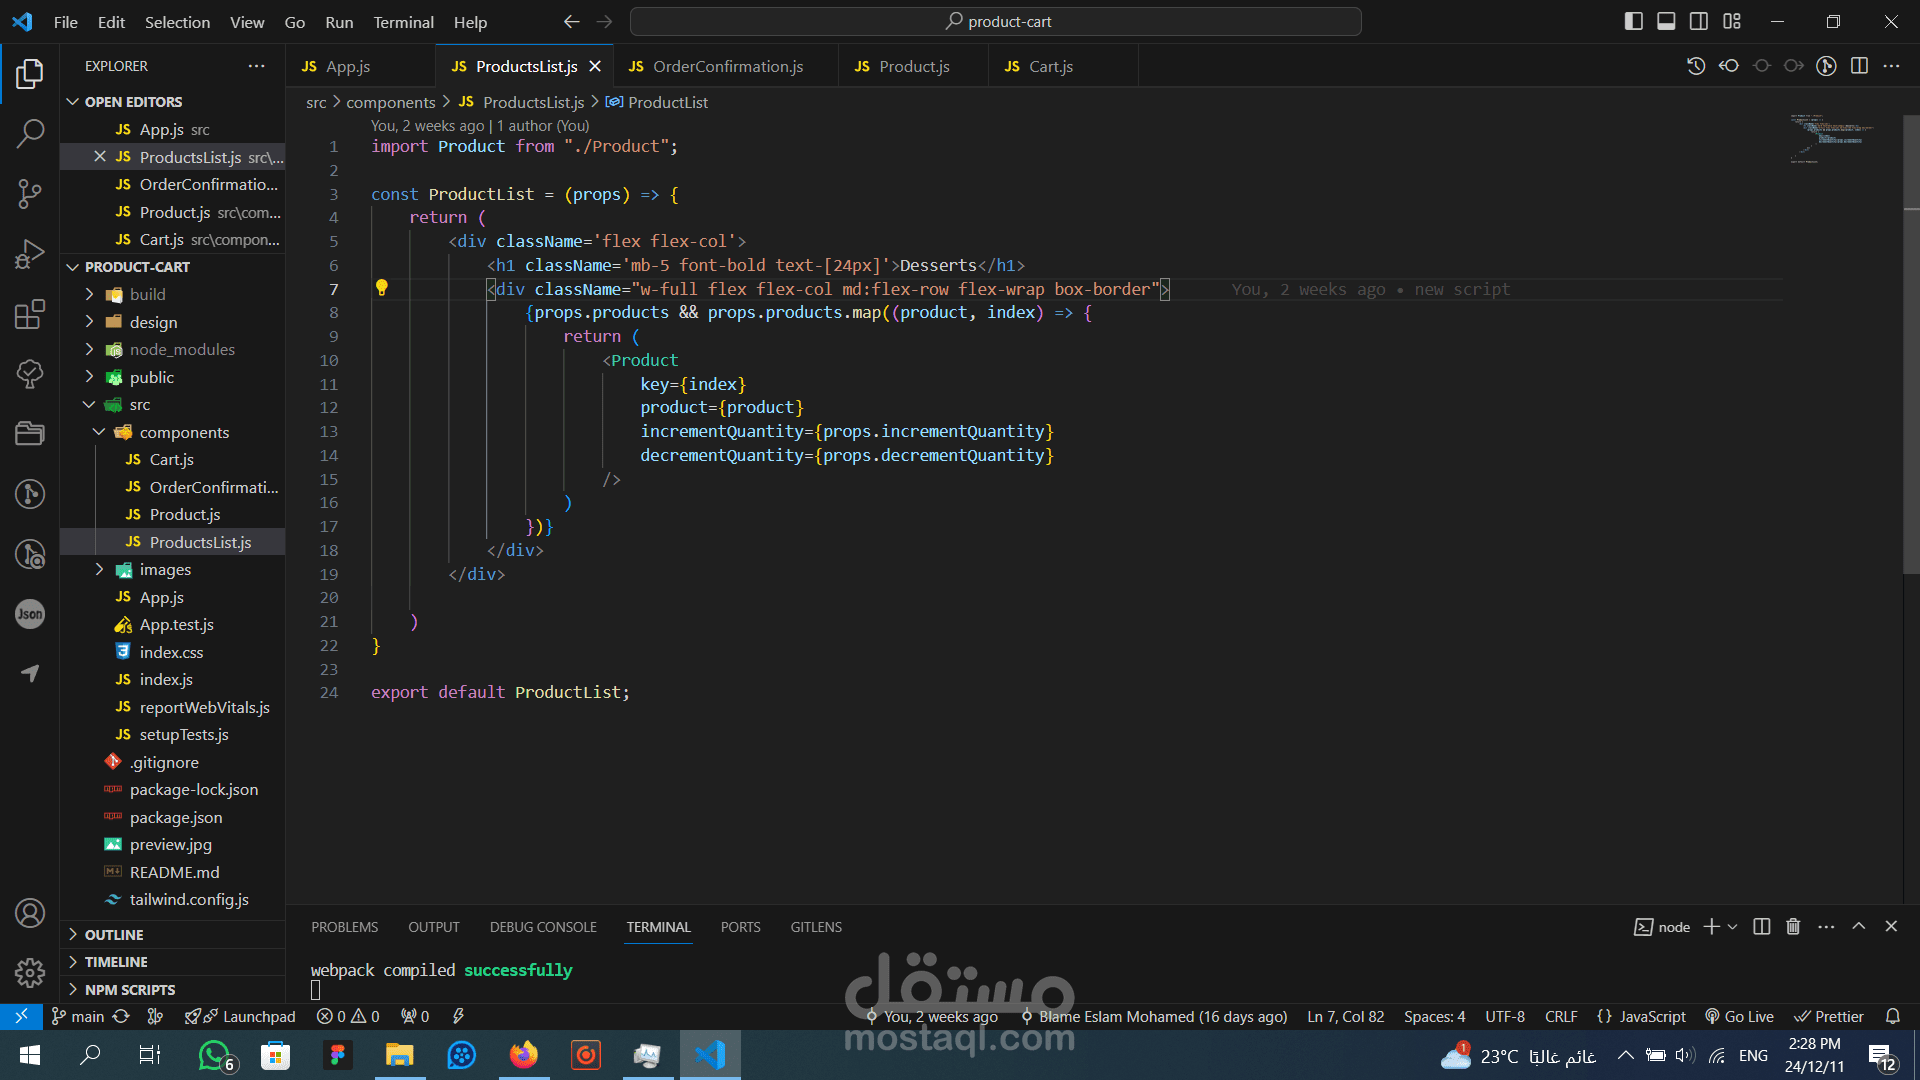Viewport: 1920px width, 1080px height.
Task: Open the new terminal launch profile dropdown
Action: coord(1733,927)
